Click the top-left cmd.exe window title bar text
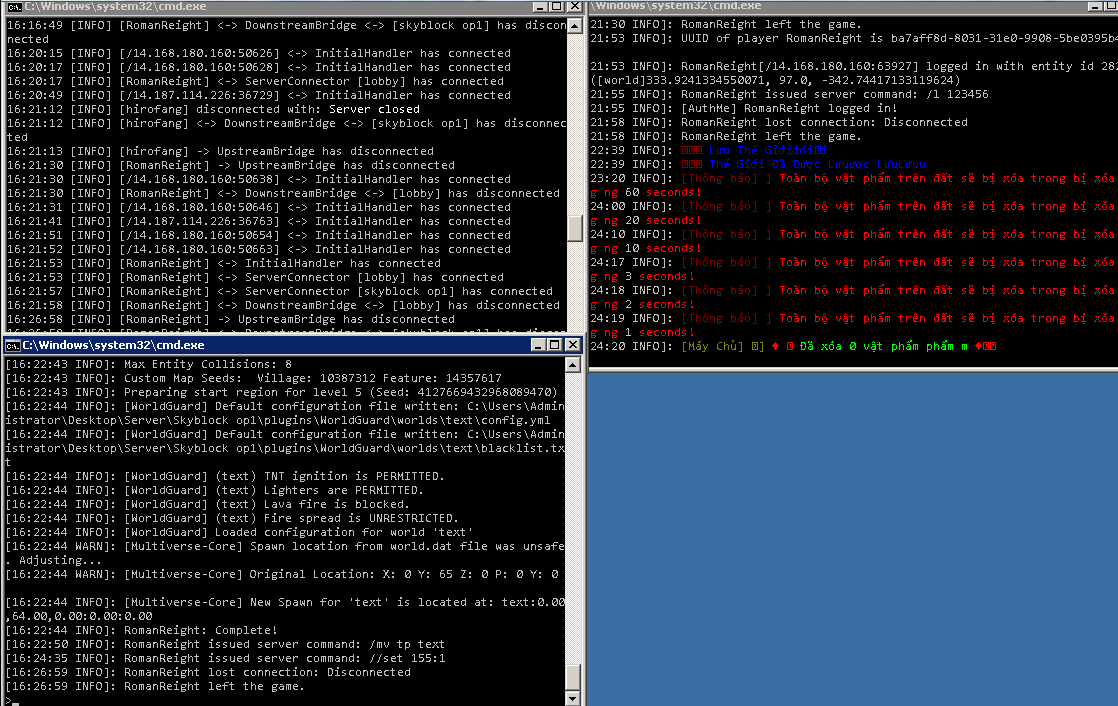 (116, 6)
